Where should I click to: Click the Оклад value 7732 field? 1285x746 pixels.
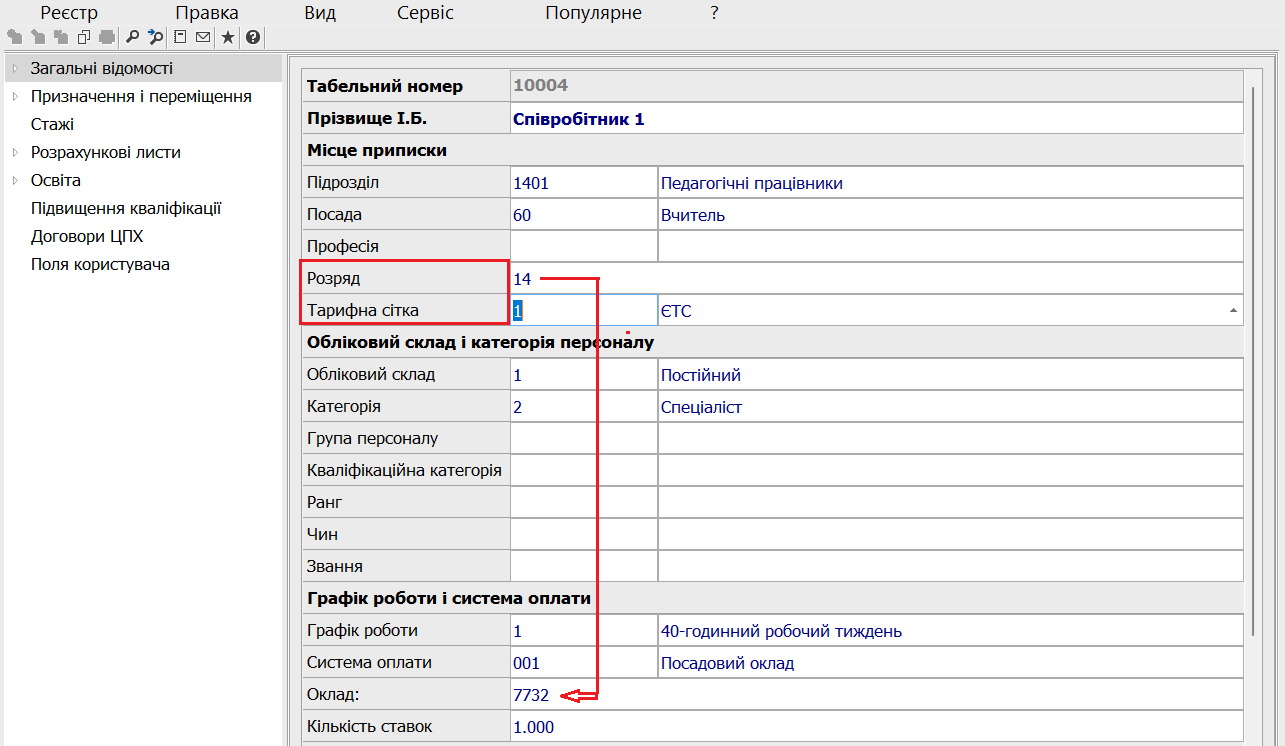877,695
